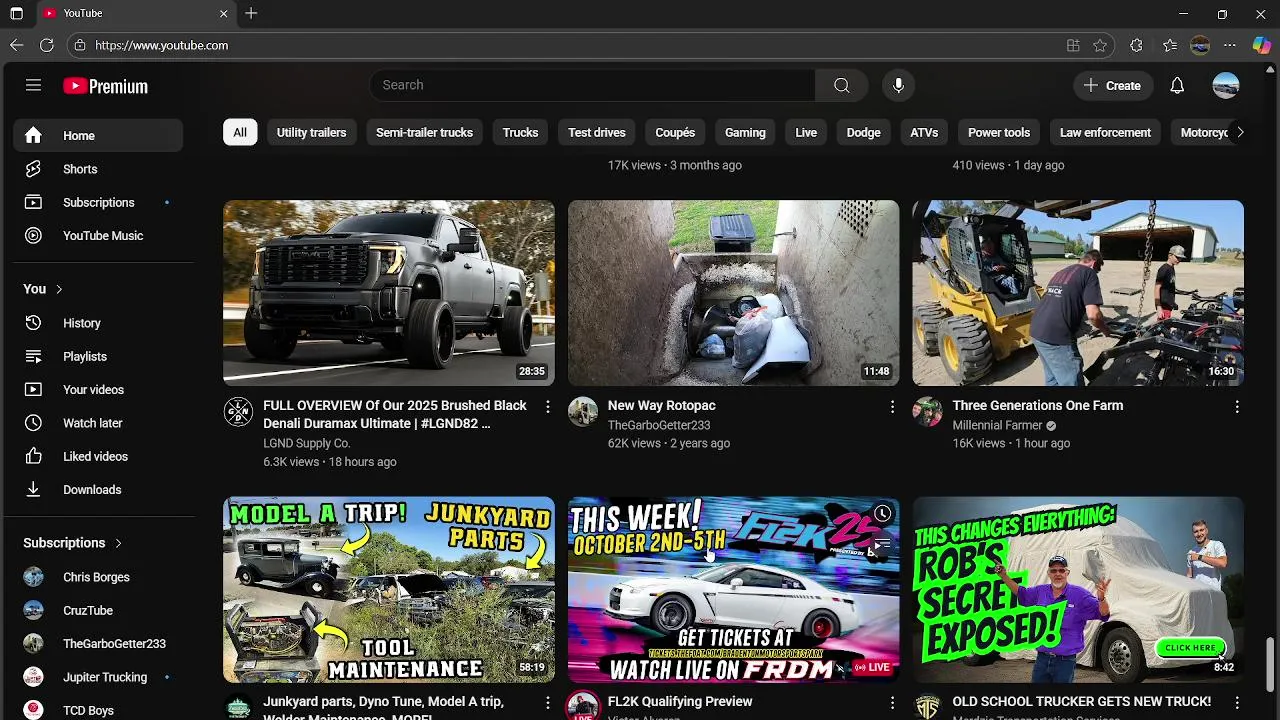Open options for Old School Trucker video
1280x720 pixels.
1237,703
